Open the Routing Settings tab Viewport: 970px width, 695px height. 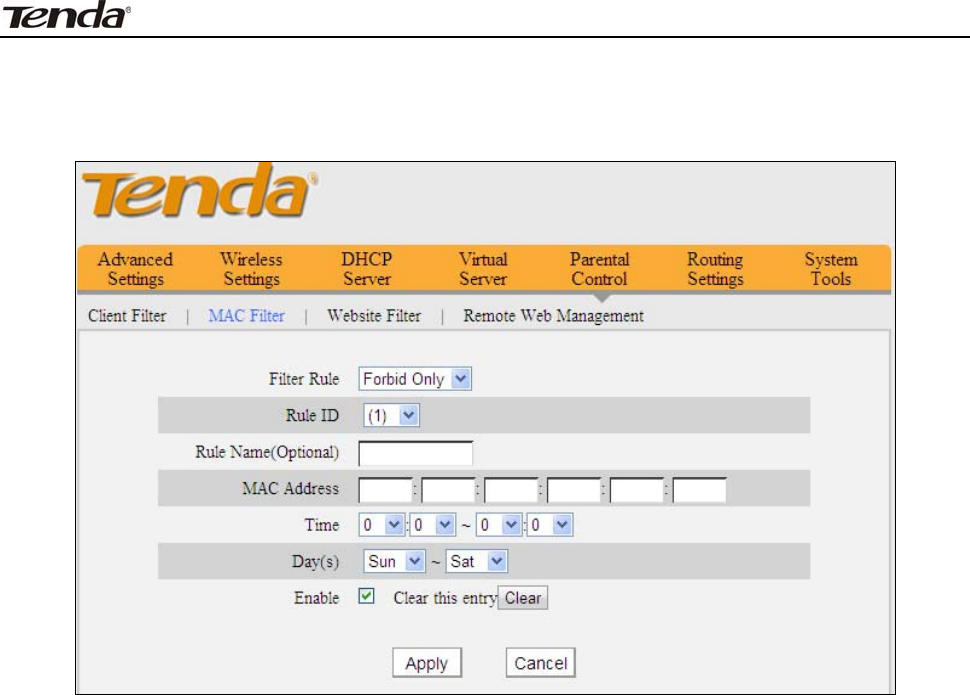715,269
